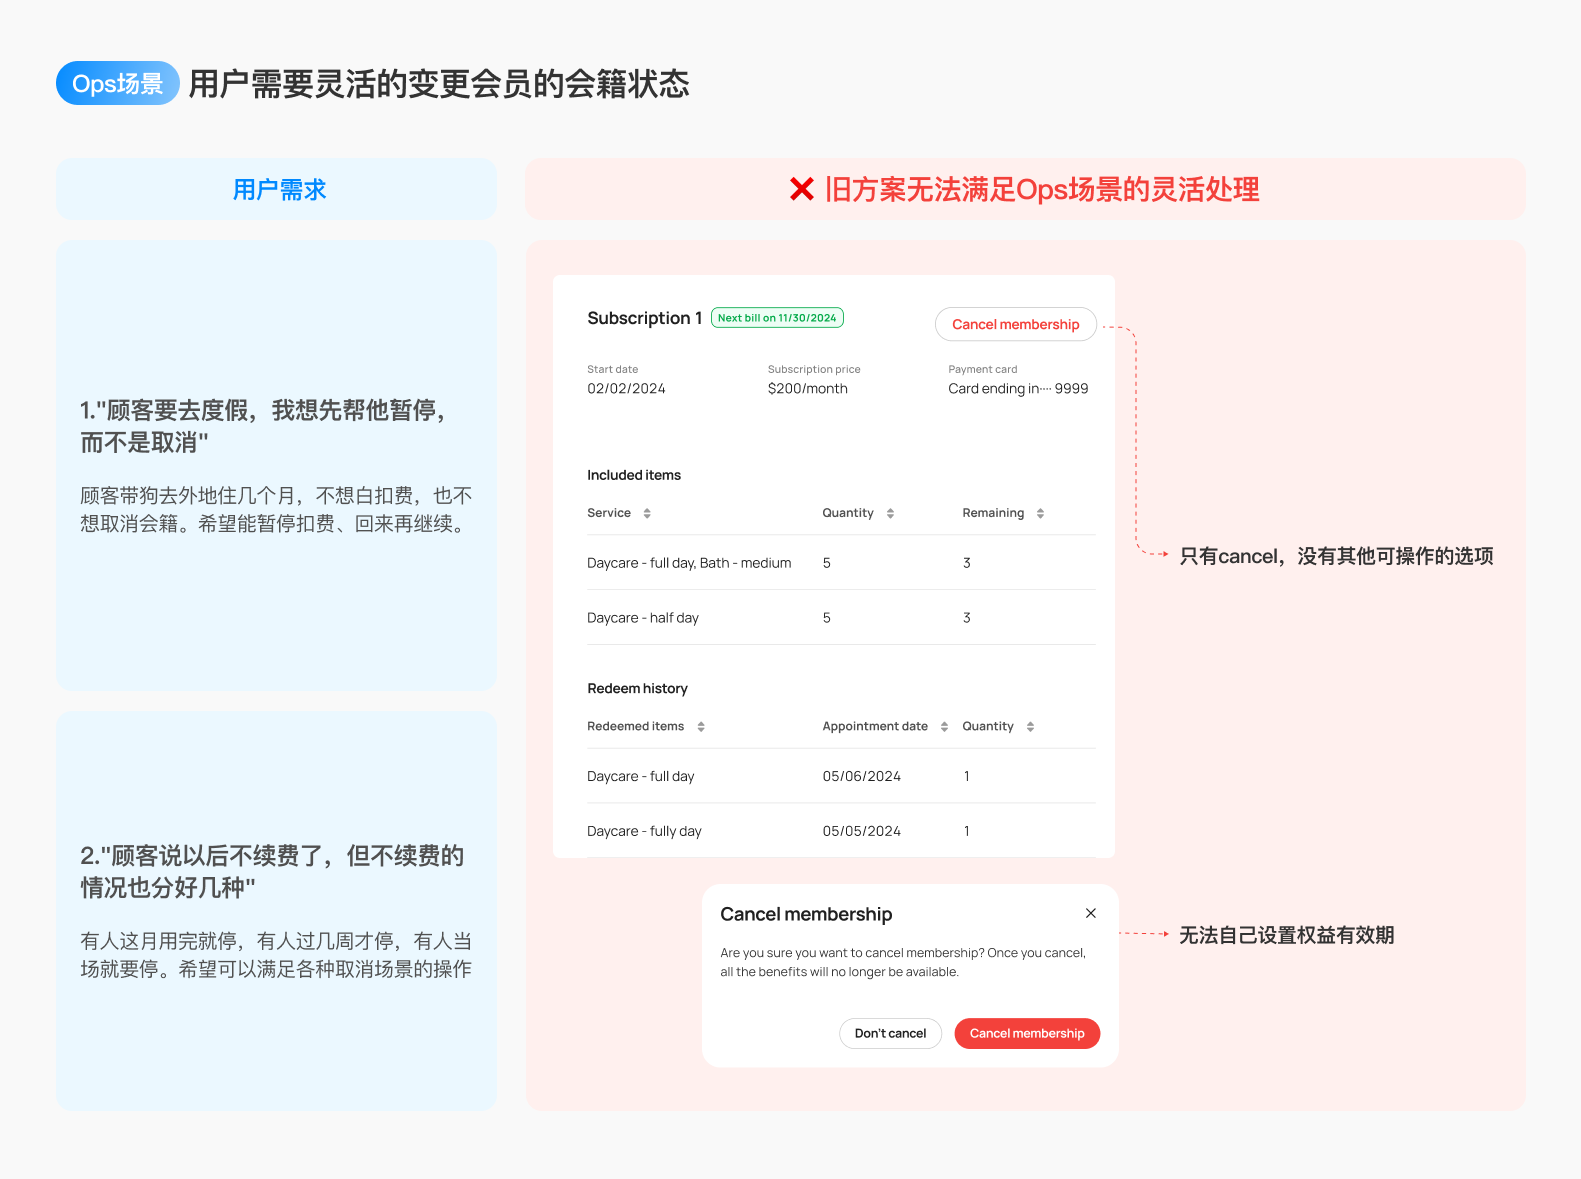Screen dimensions: 1581x1179
Task: Click the outlined Cancel membership button
Action: (x=1016, y=324)
